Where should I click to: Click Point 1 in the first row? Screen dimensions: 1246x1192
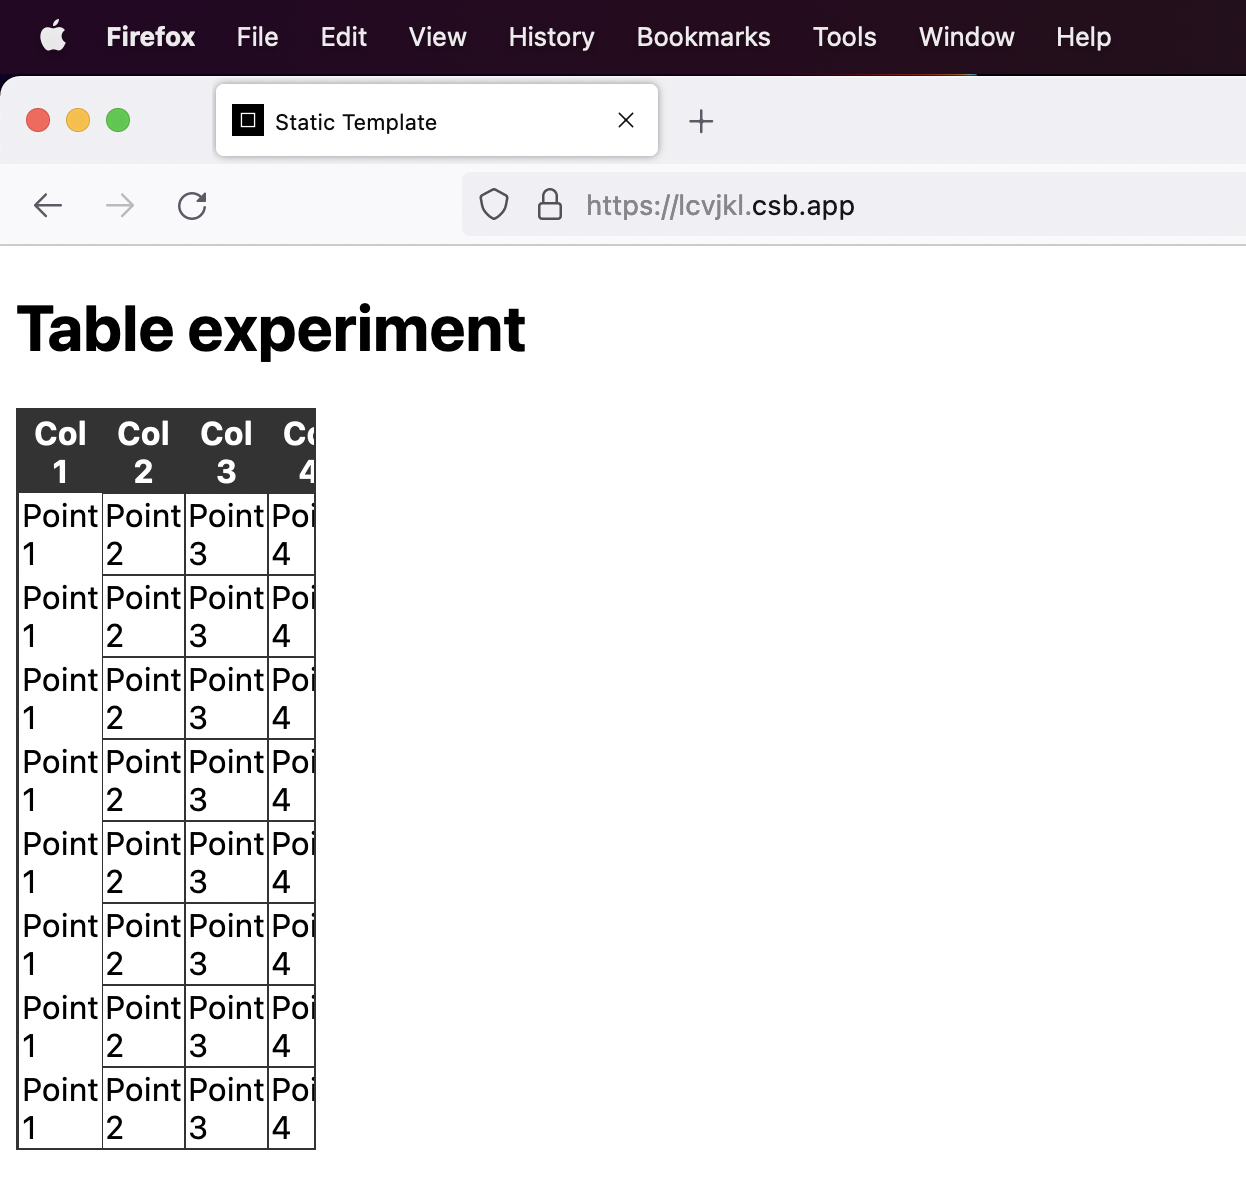point(60,534)
